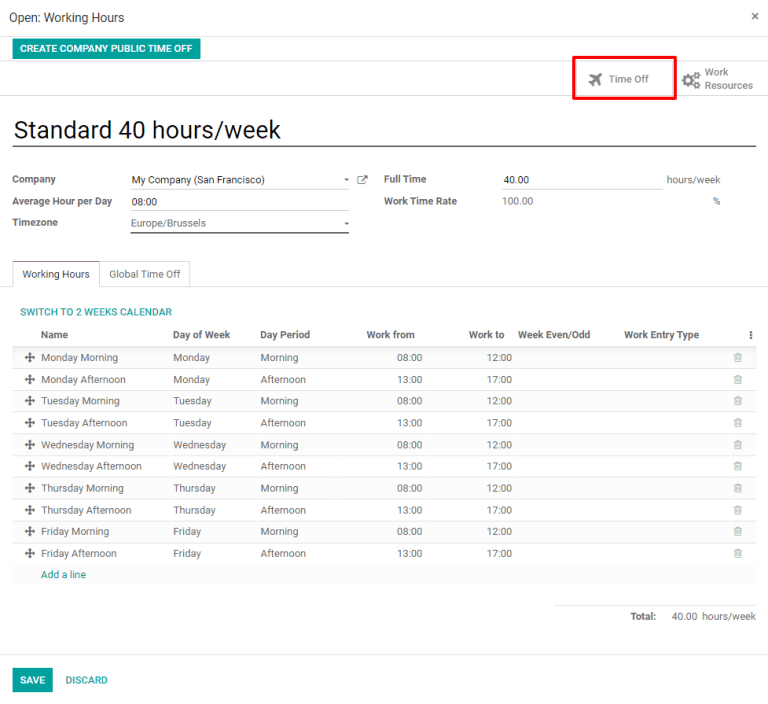The height and width of the screenshot is (704, 768).
Task: Select the Working Hours tab
Action: click(56, 274)
